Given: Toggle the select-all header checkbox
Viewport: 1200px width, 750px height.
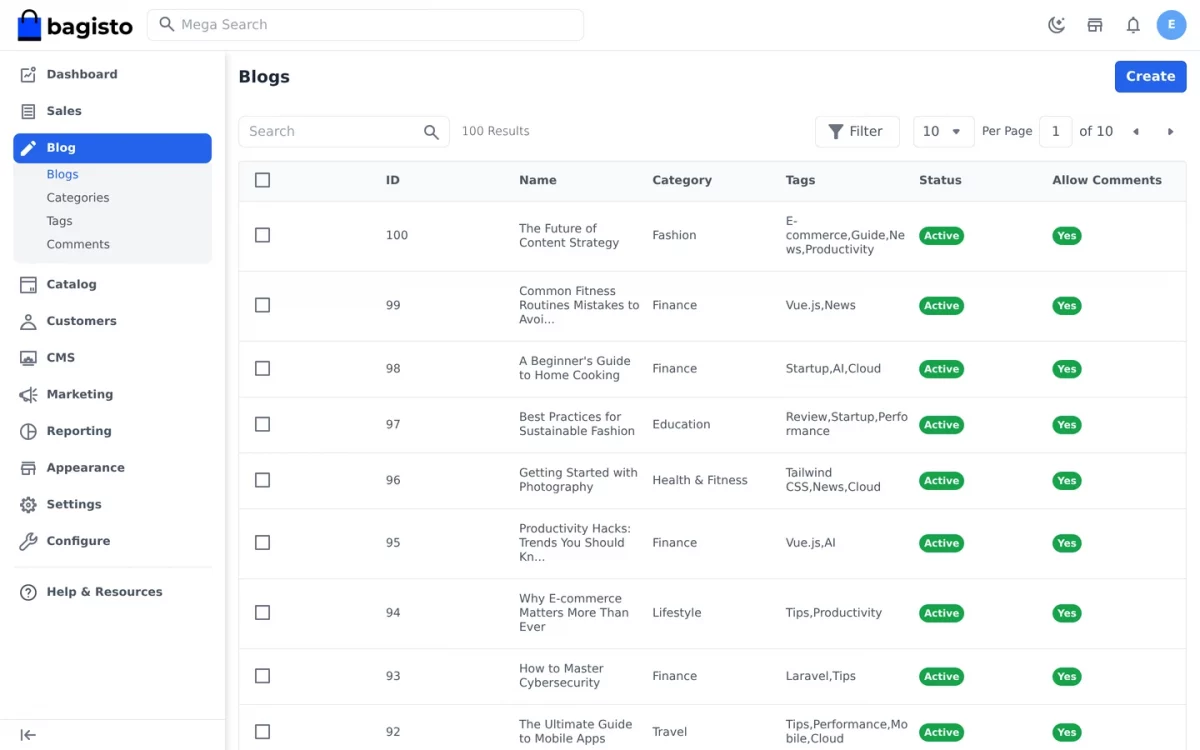Looking at the screenshot, I should click(262, 180).
